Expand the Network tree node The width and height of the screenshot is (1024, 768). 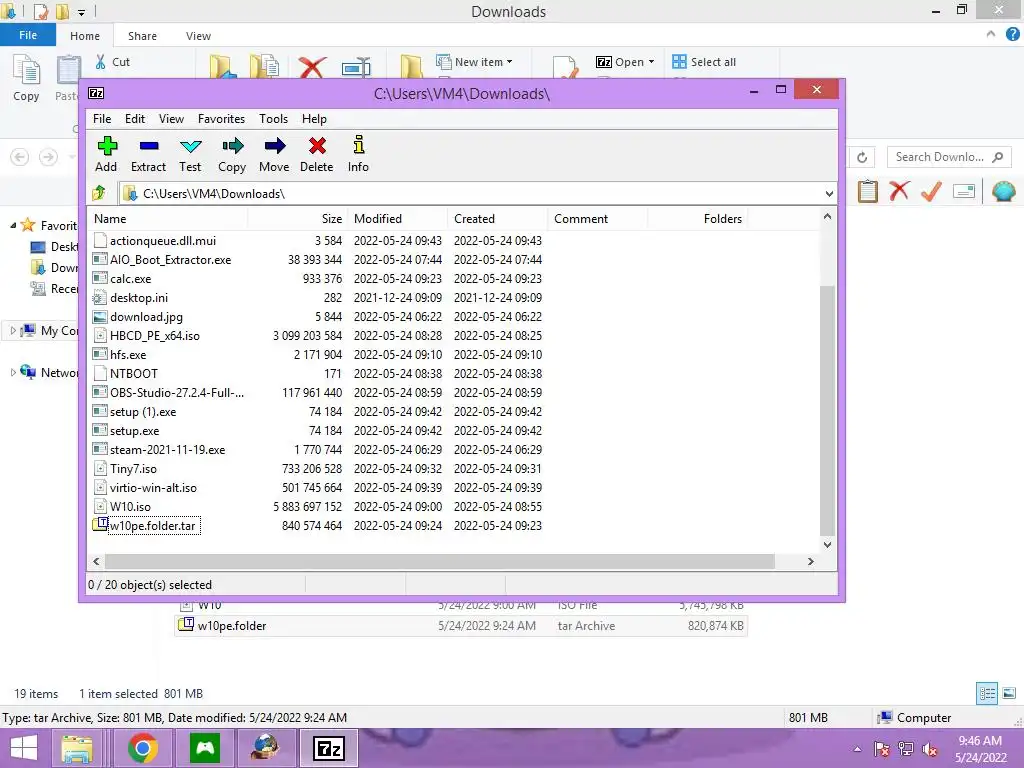pos(13,372)
